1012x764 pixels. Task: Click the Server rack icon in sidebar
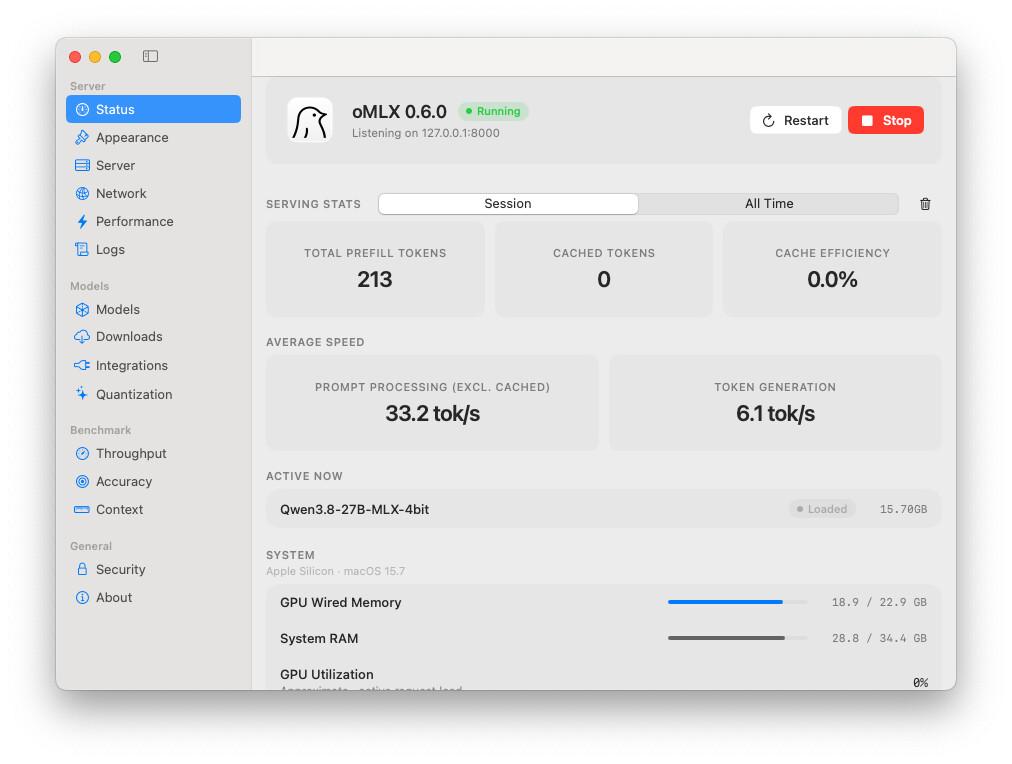(82, 165)
